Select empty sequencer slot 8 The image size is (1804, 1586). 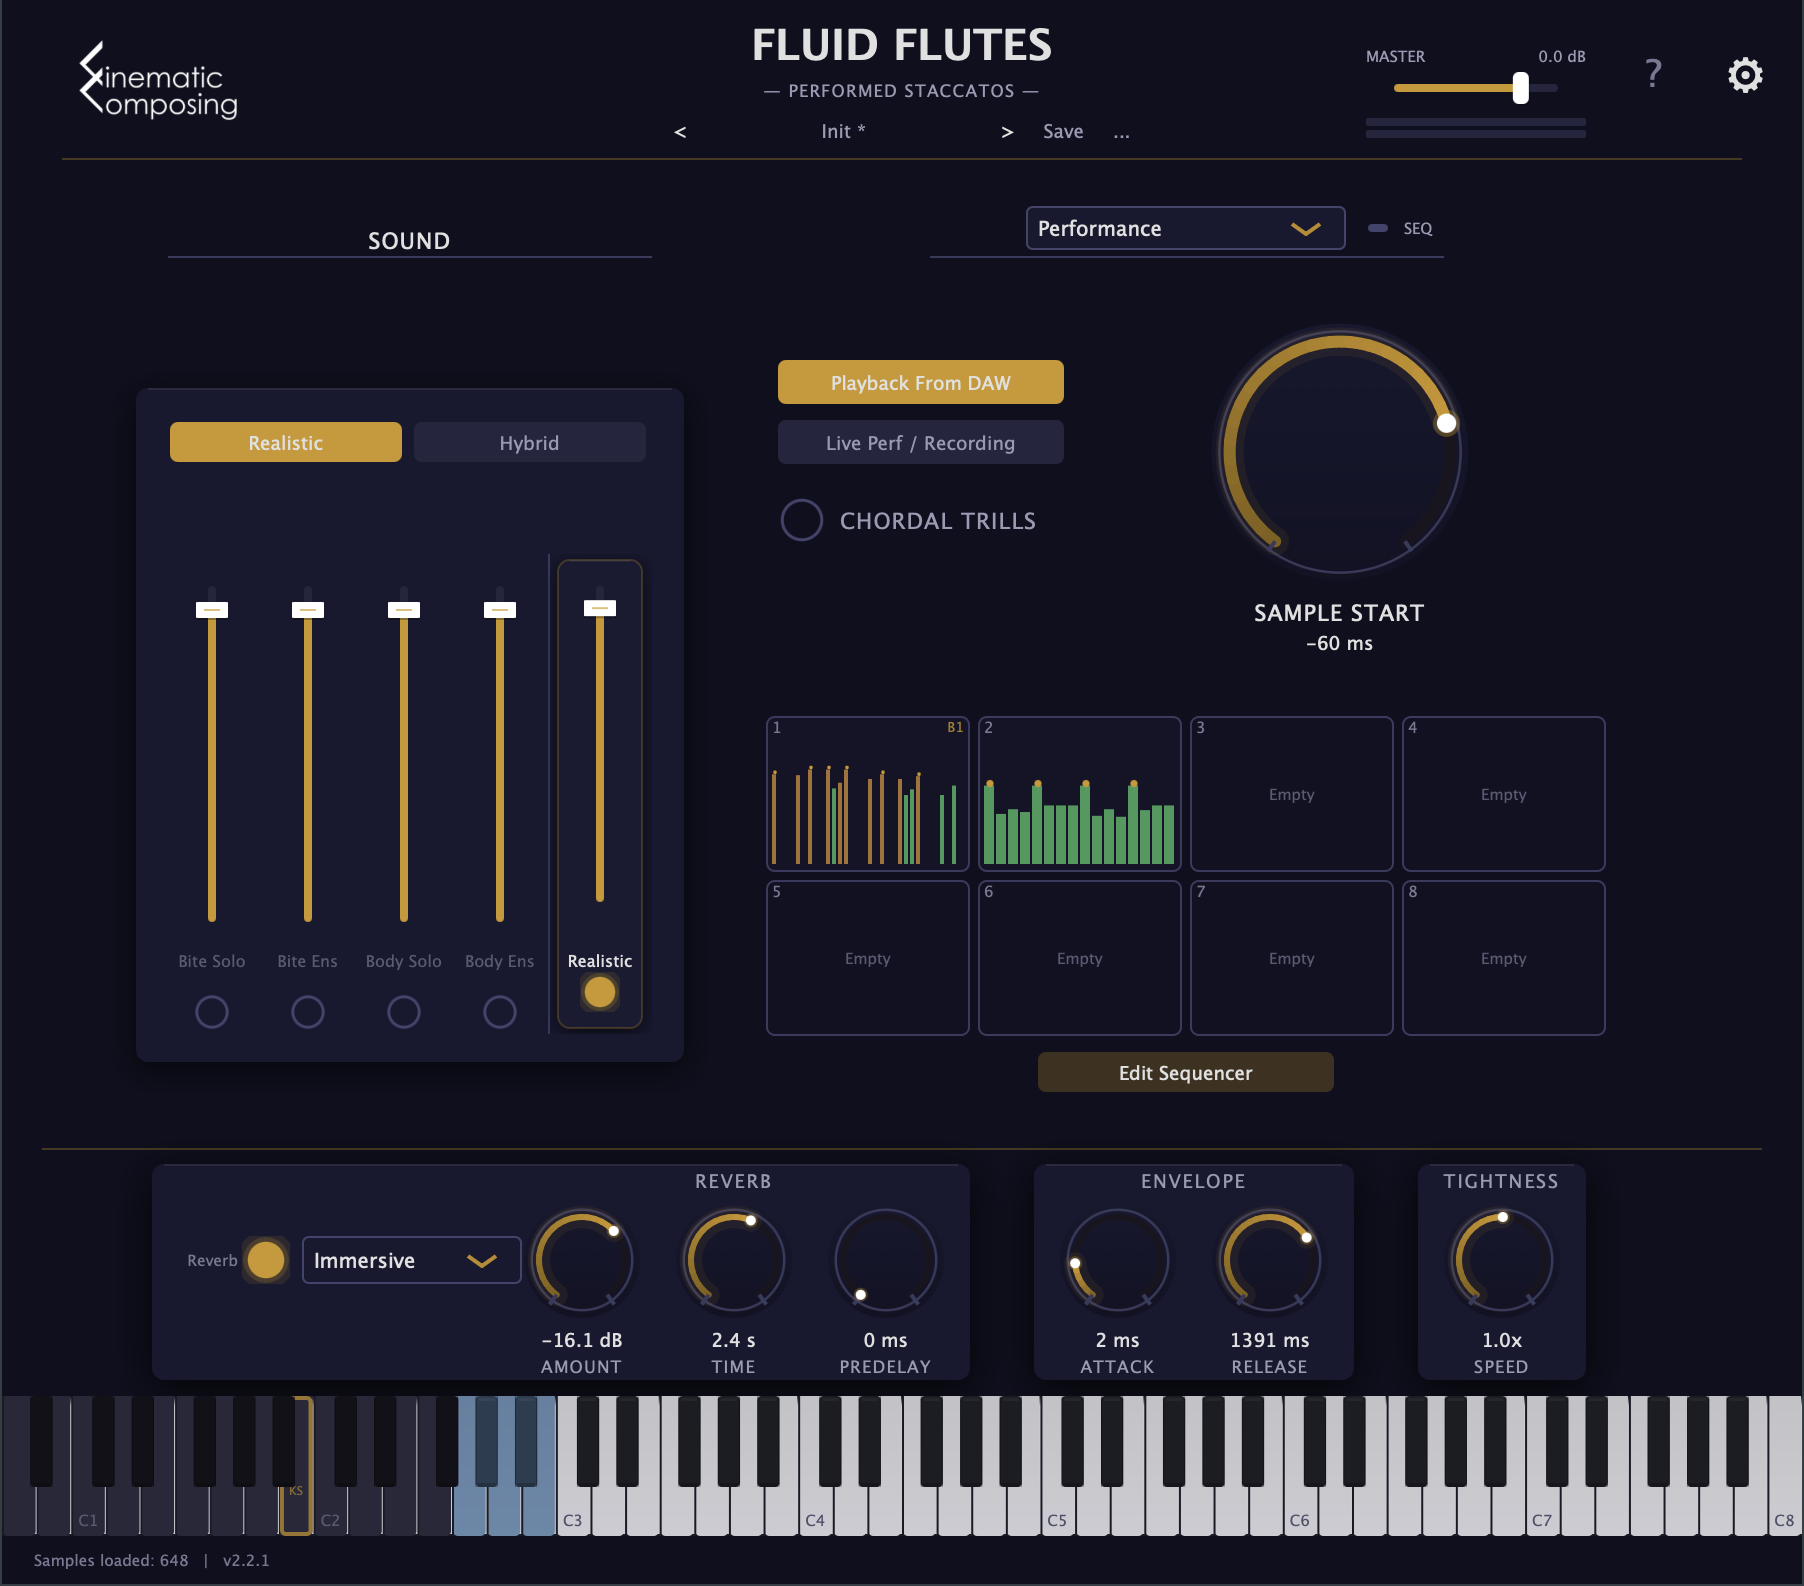tap(1504, 958)
